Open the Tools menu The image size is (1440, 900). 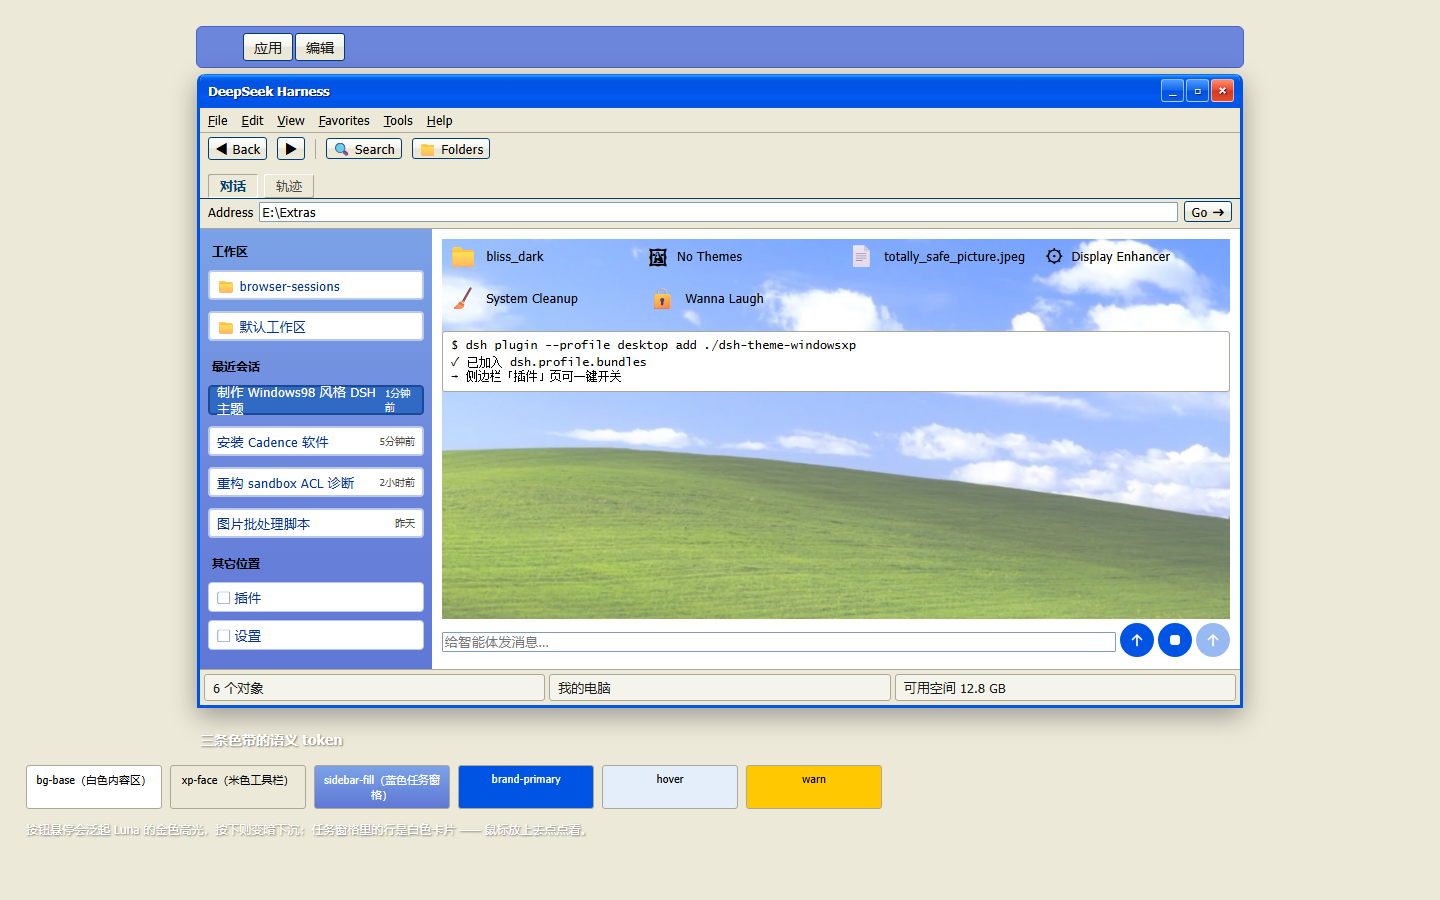[x=398, y=121]
